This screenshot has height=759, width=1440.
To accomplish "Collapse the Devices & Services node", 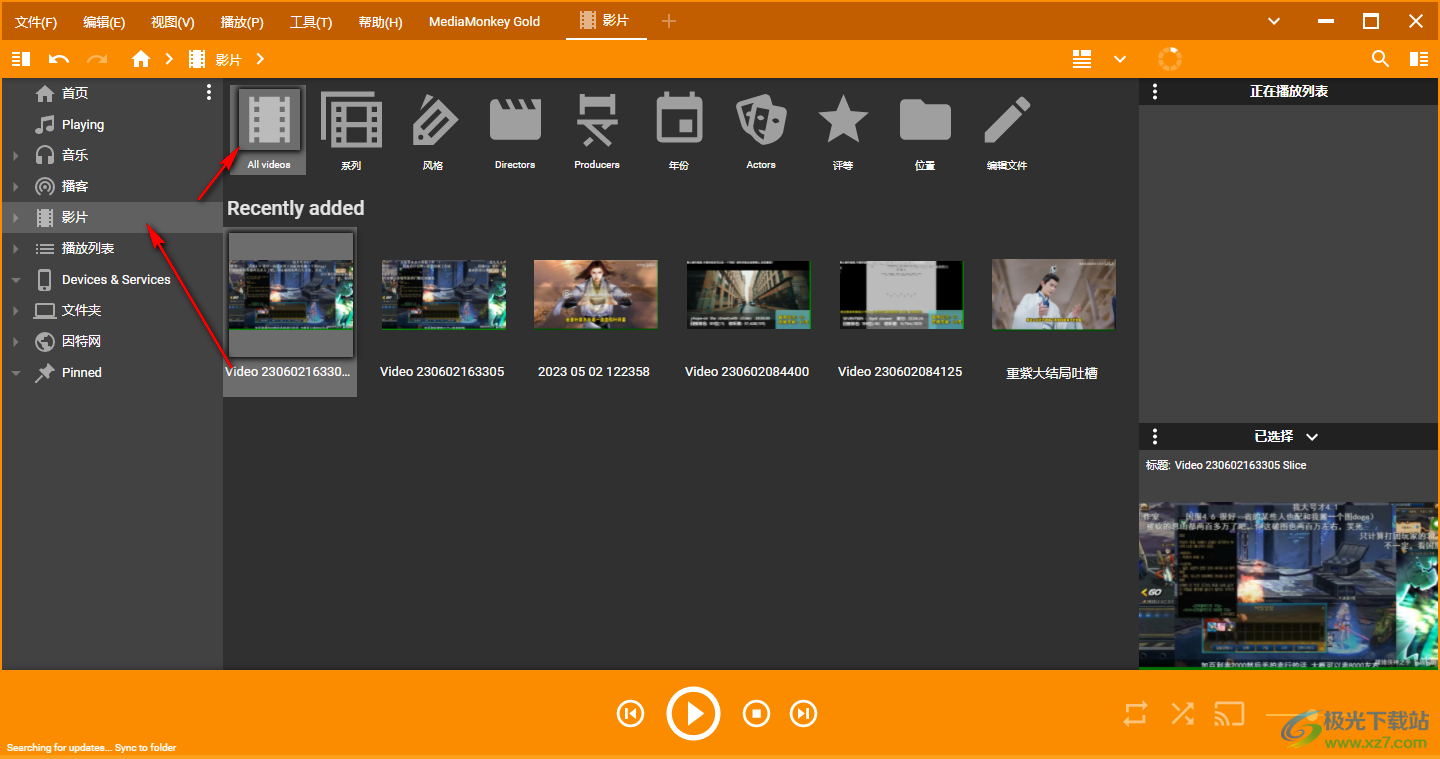I will point(16,280).
